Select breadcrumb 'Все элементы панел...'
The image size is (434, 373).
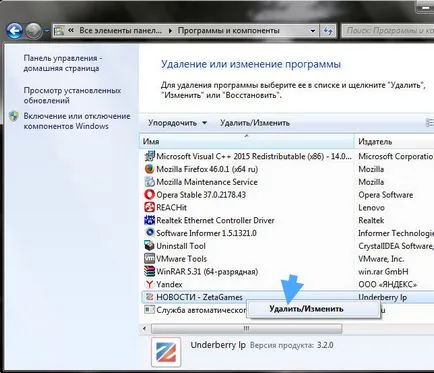point(120,31)
